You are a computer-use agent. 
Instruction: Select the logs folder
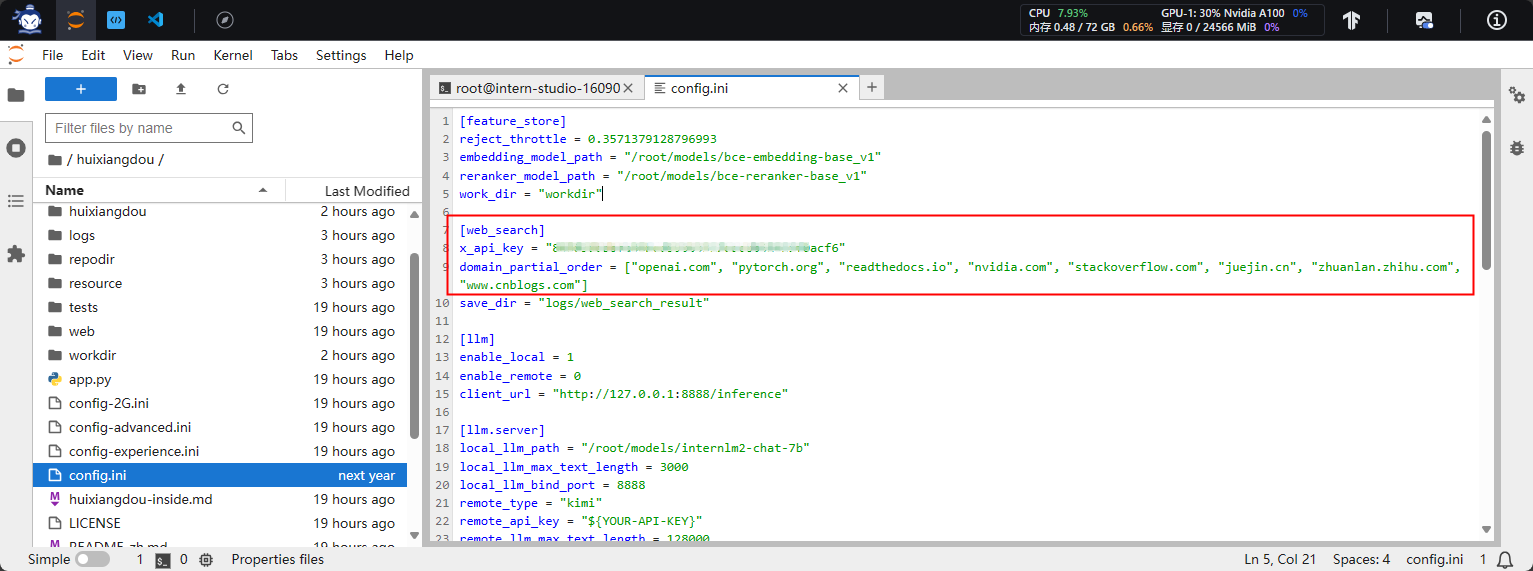point(220,235)
